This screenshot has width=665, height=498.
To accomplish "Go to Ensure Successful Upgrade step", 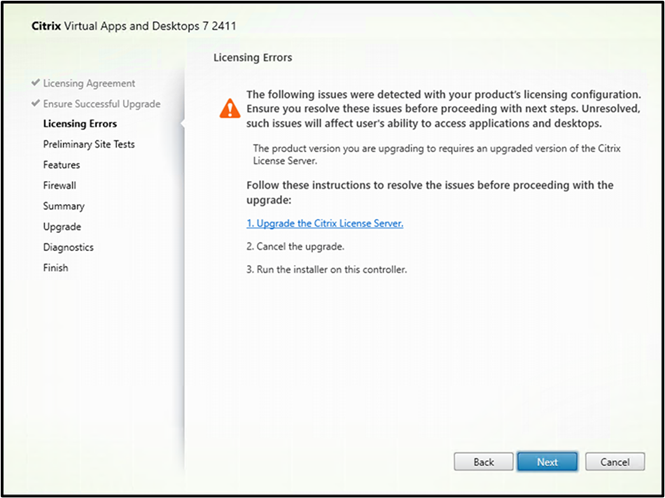I will pyautogui.click(x=101, y=104).
